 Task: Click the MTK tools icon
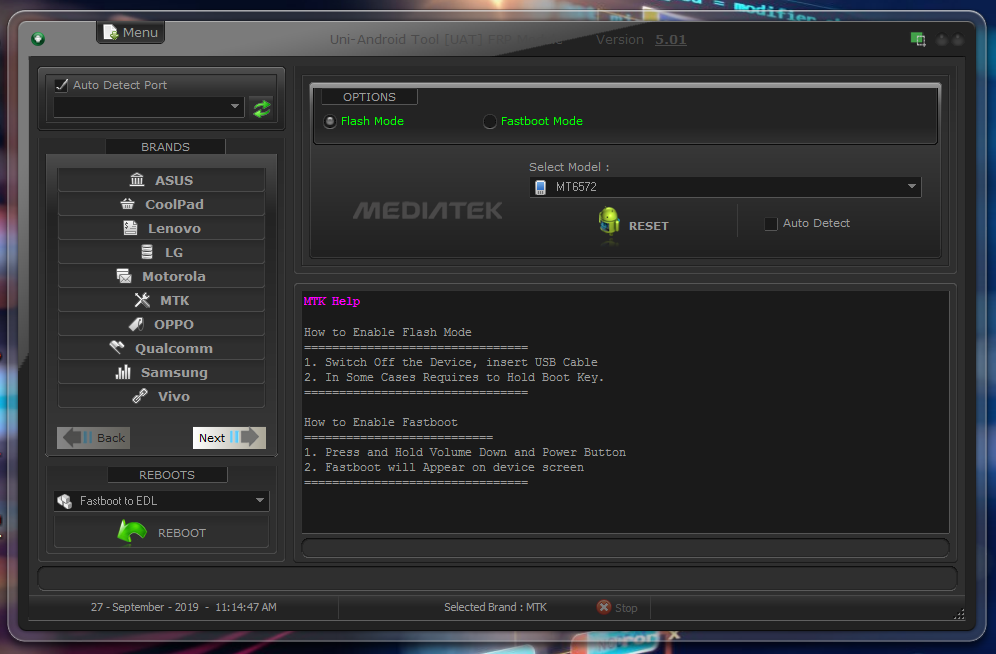click(142, 300)
